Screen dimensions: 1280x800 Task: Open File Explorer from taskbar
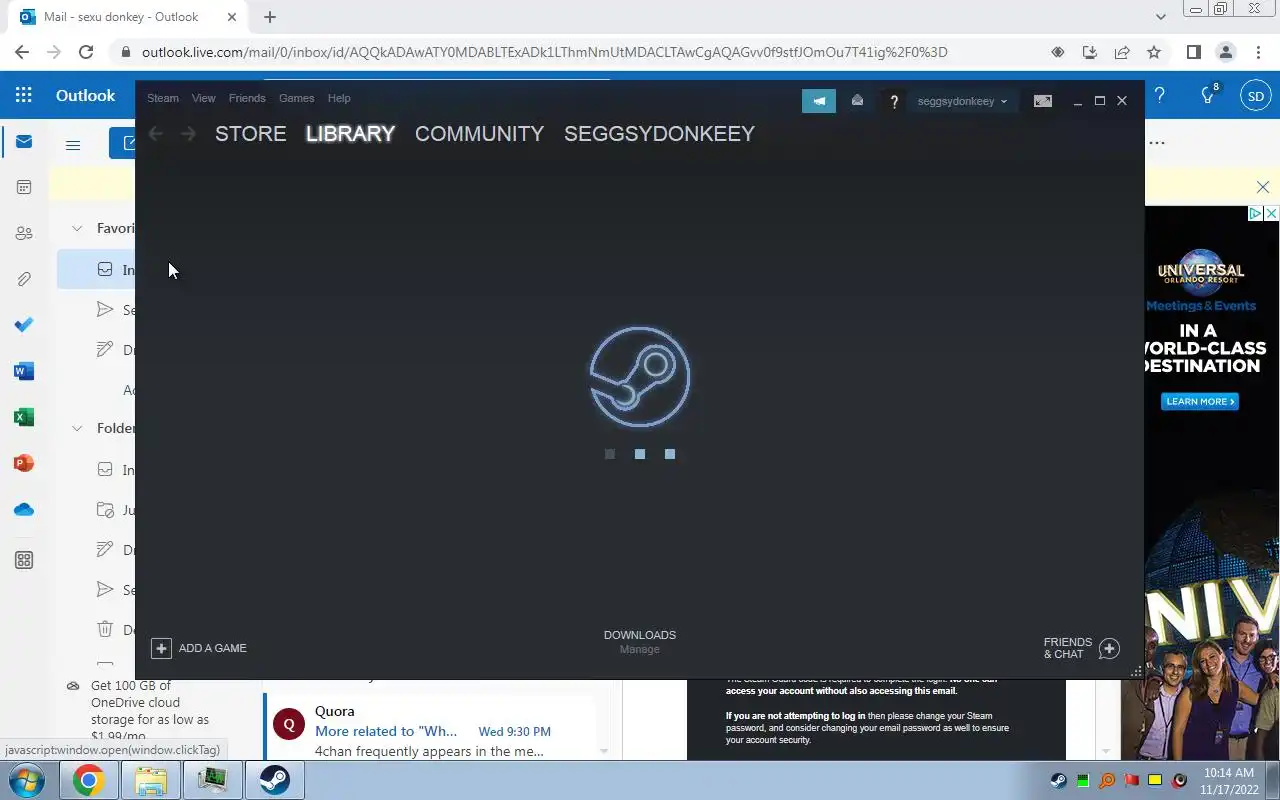point(150,780)
